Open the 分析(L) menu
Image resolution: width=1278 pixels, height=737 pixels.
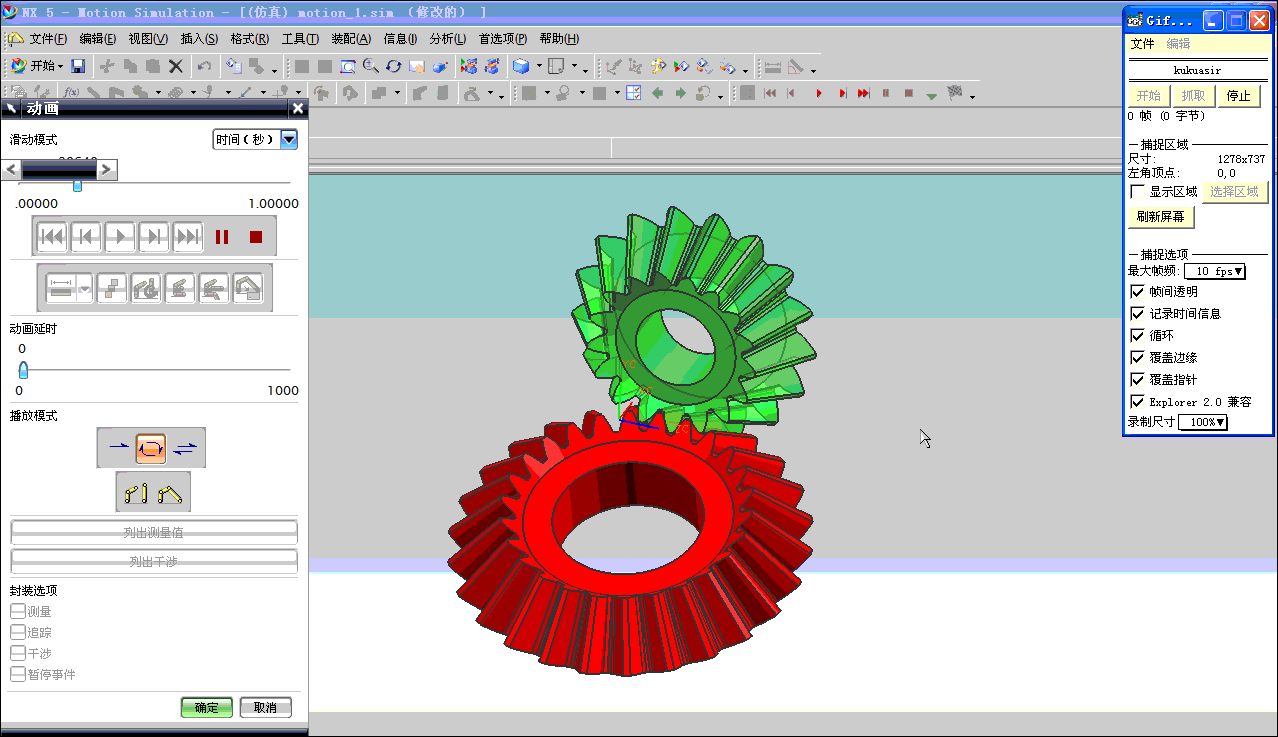(448, 39)
